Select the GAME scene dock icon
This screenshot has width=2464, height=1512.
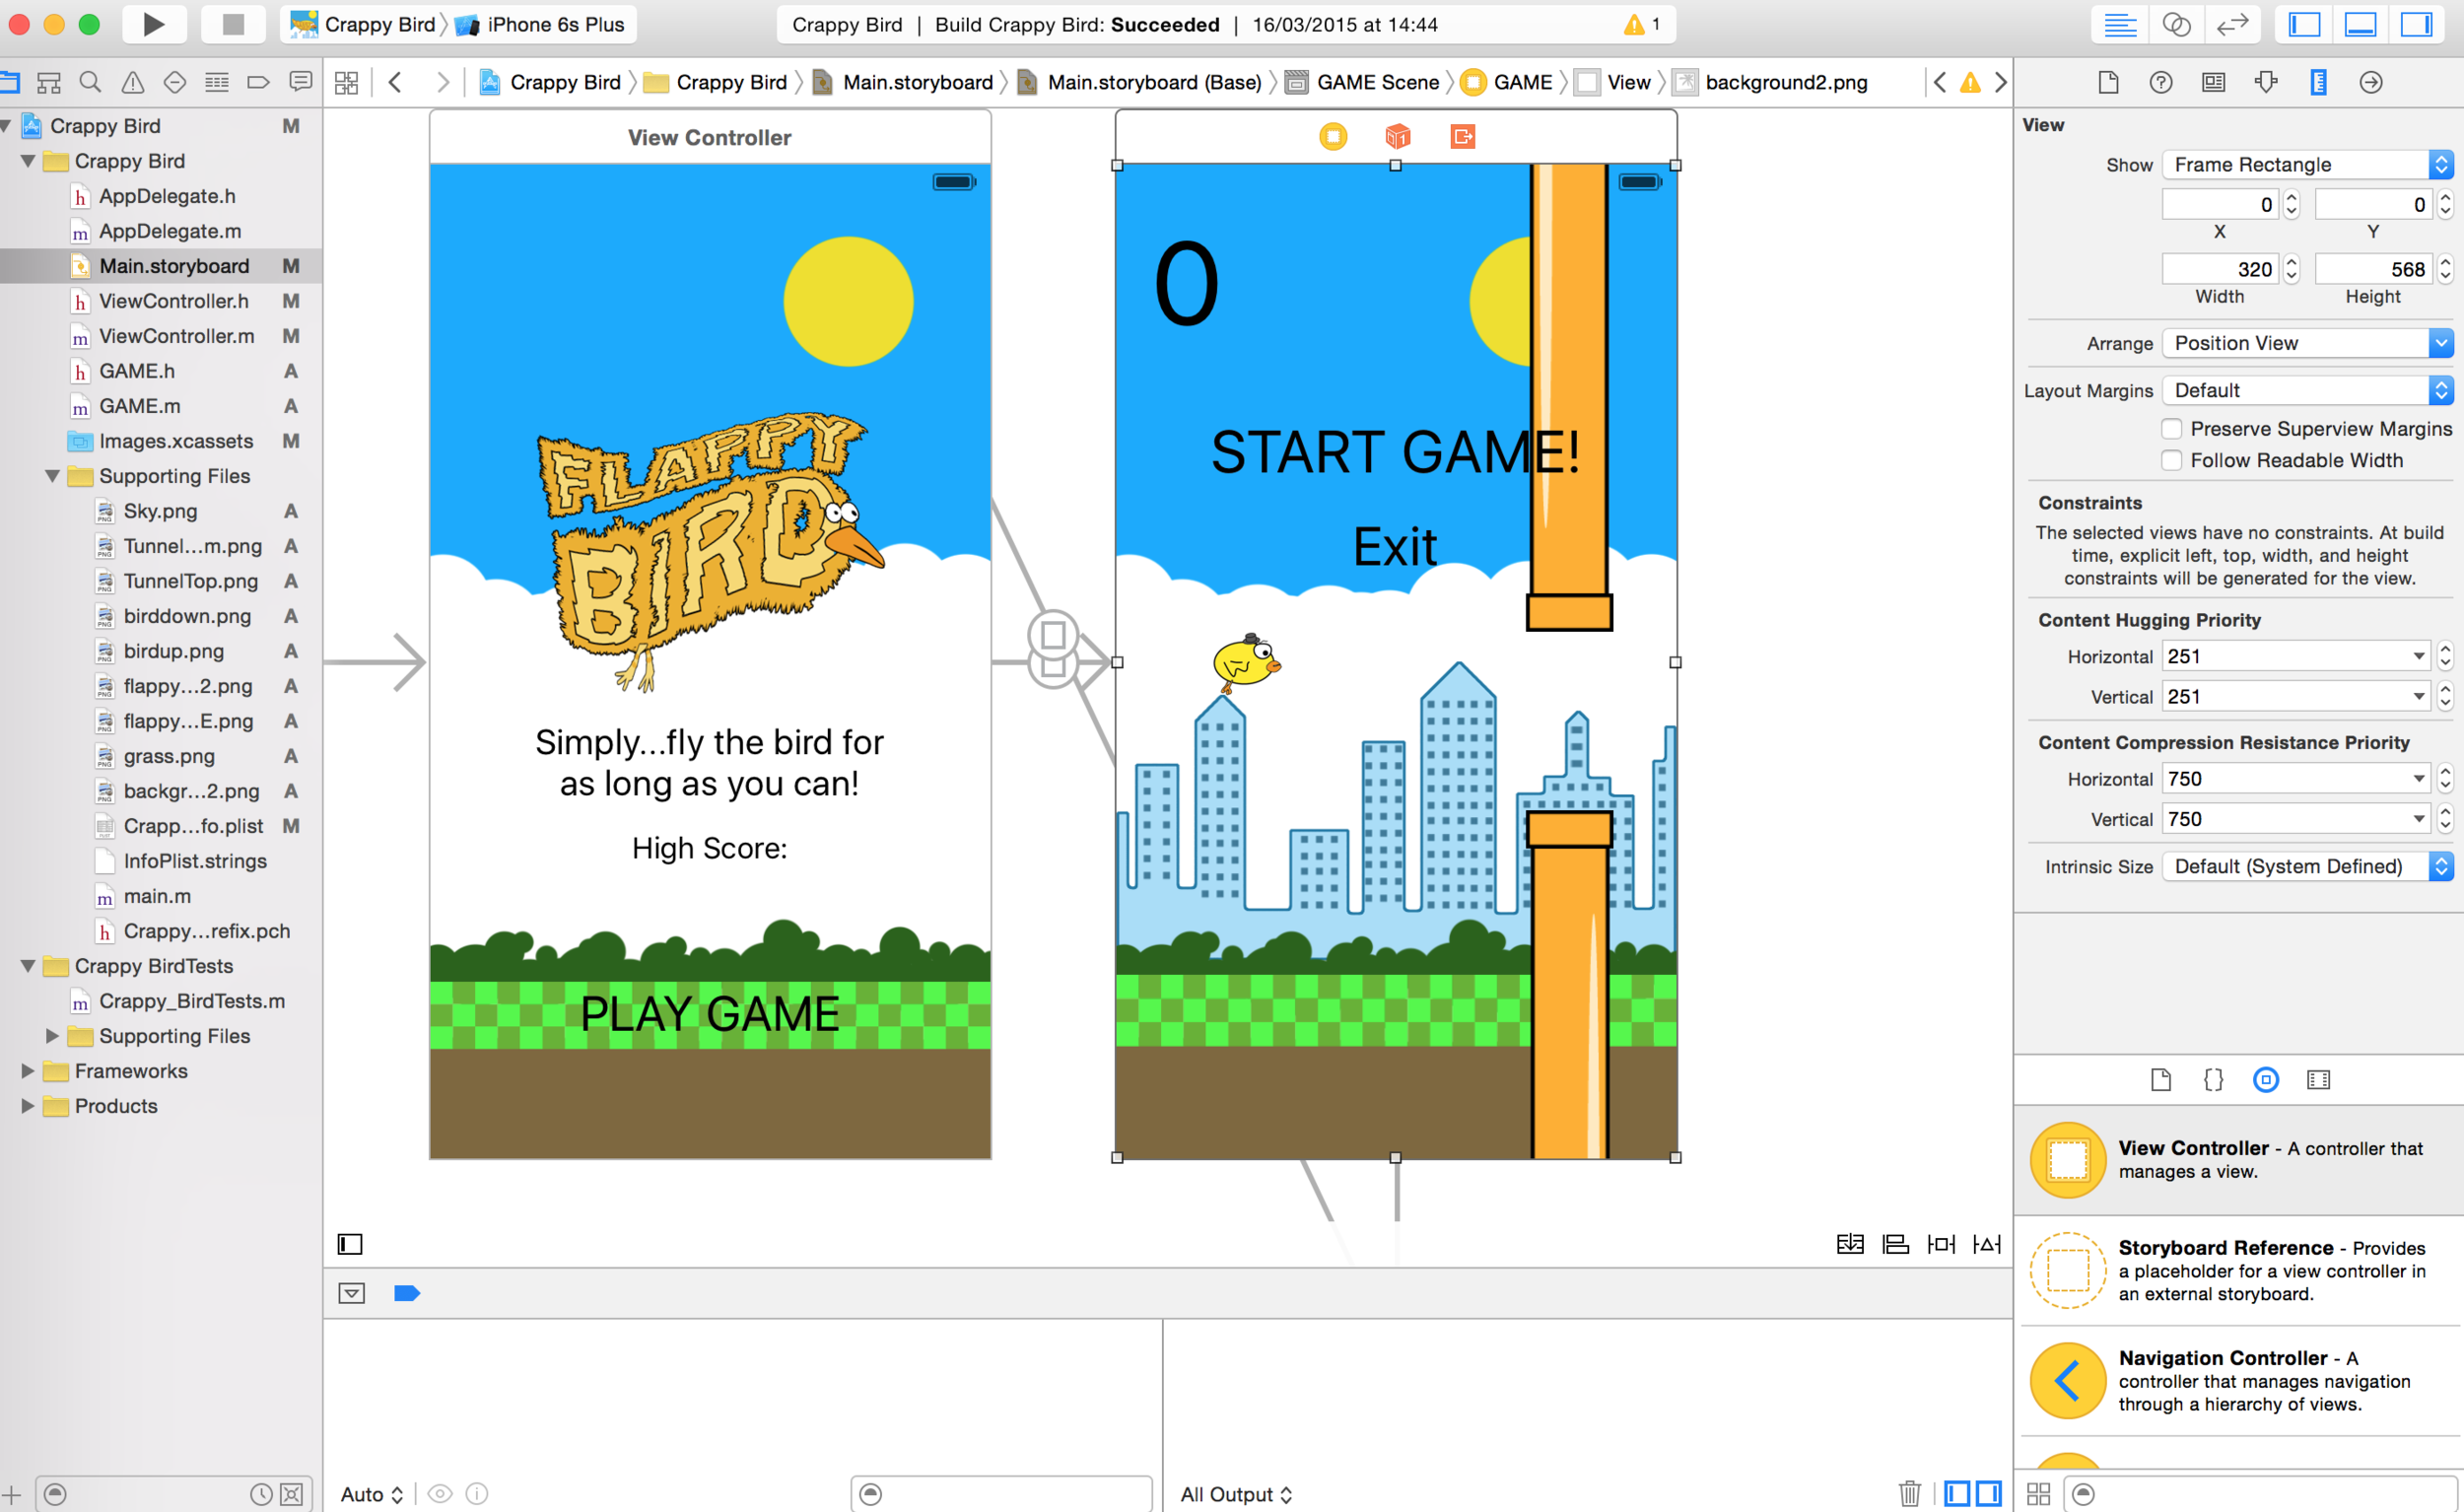[x=1333, y=136]
